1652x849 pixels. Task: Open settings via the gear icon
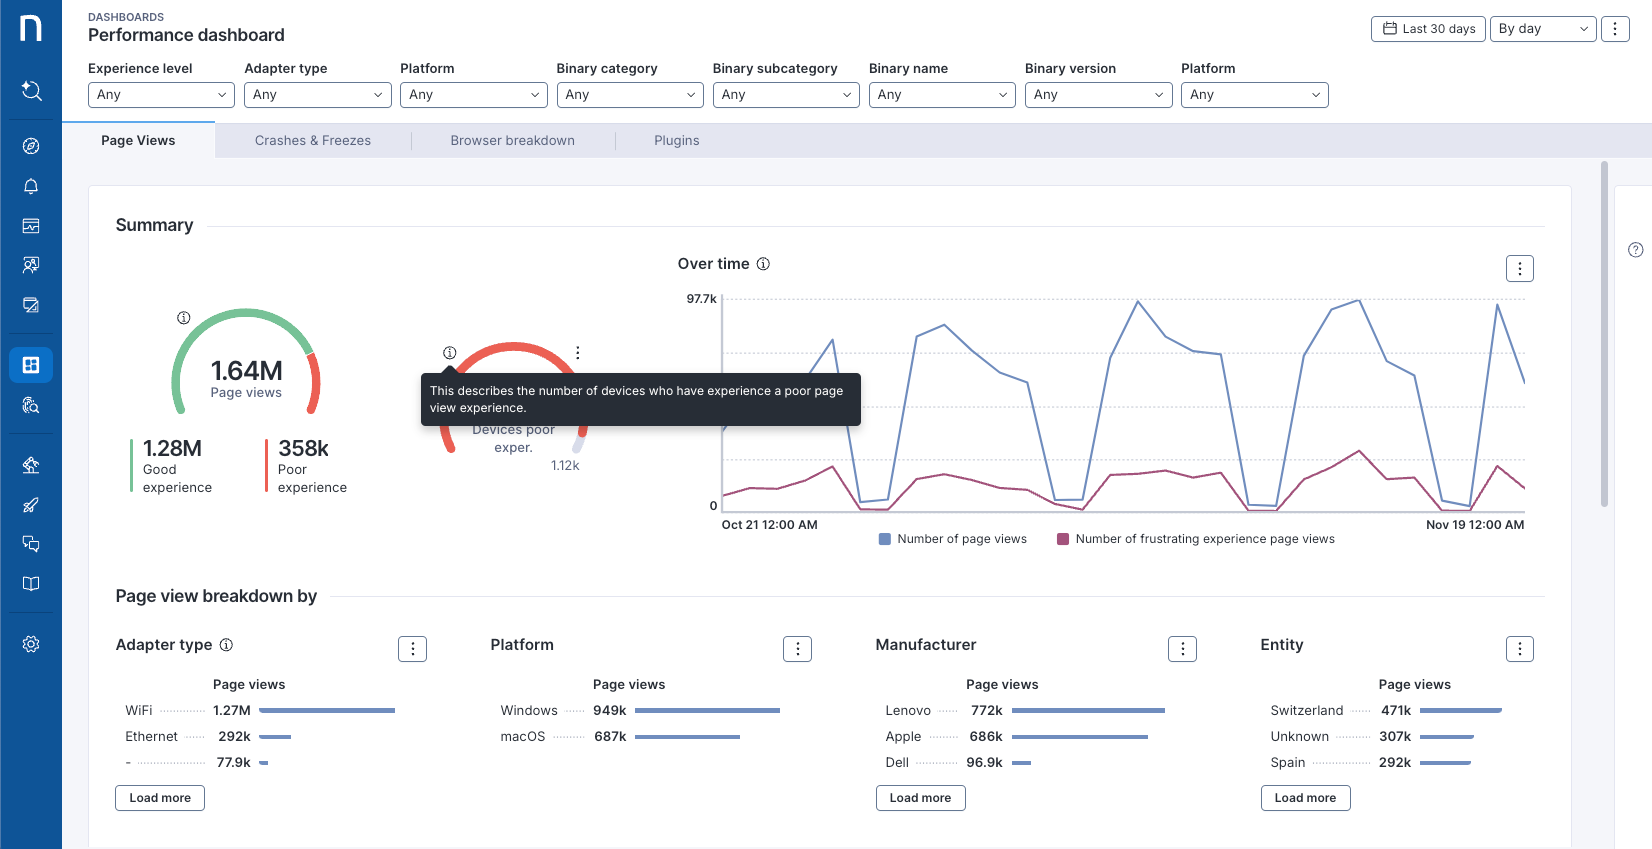click(31, 644)
